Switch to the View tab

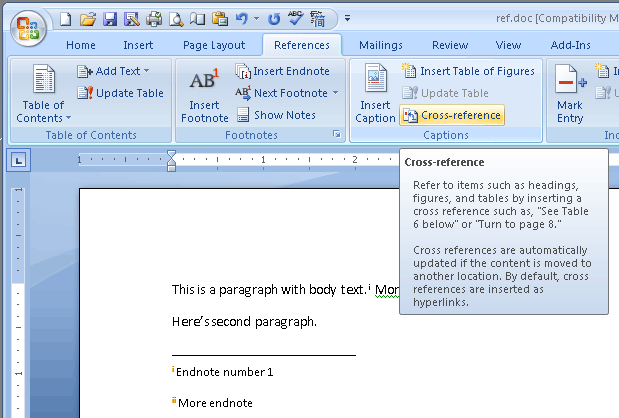pyautogui.click(x=508, y=45)
